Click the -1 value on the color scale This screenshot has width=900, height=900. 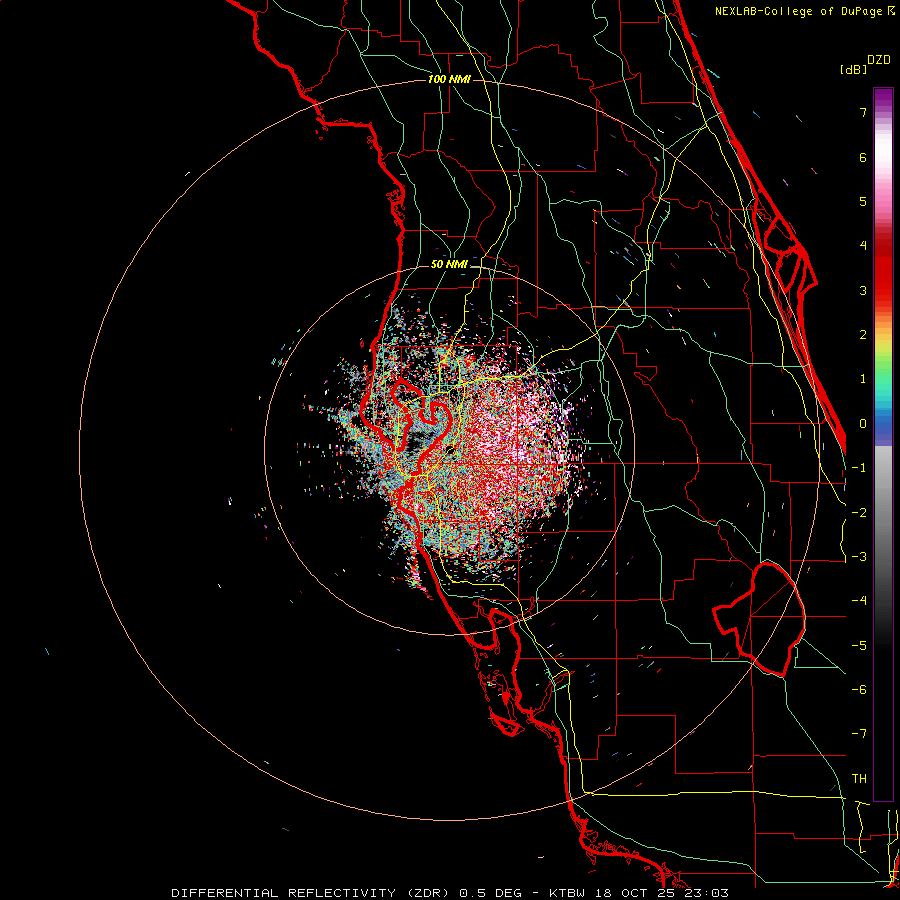pos(859,468)
